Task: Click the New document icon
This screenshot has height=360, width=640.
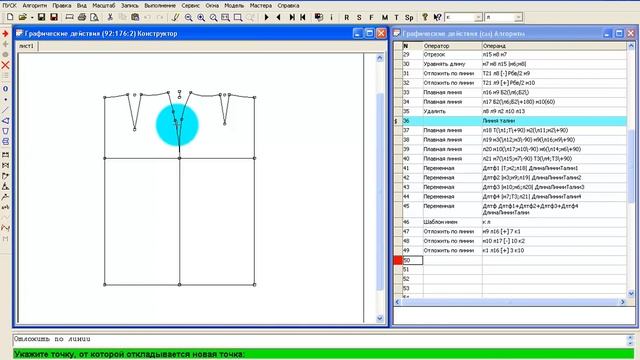Action: 10,17
